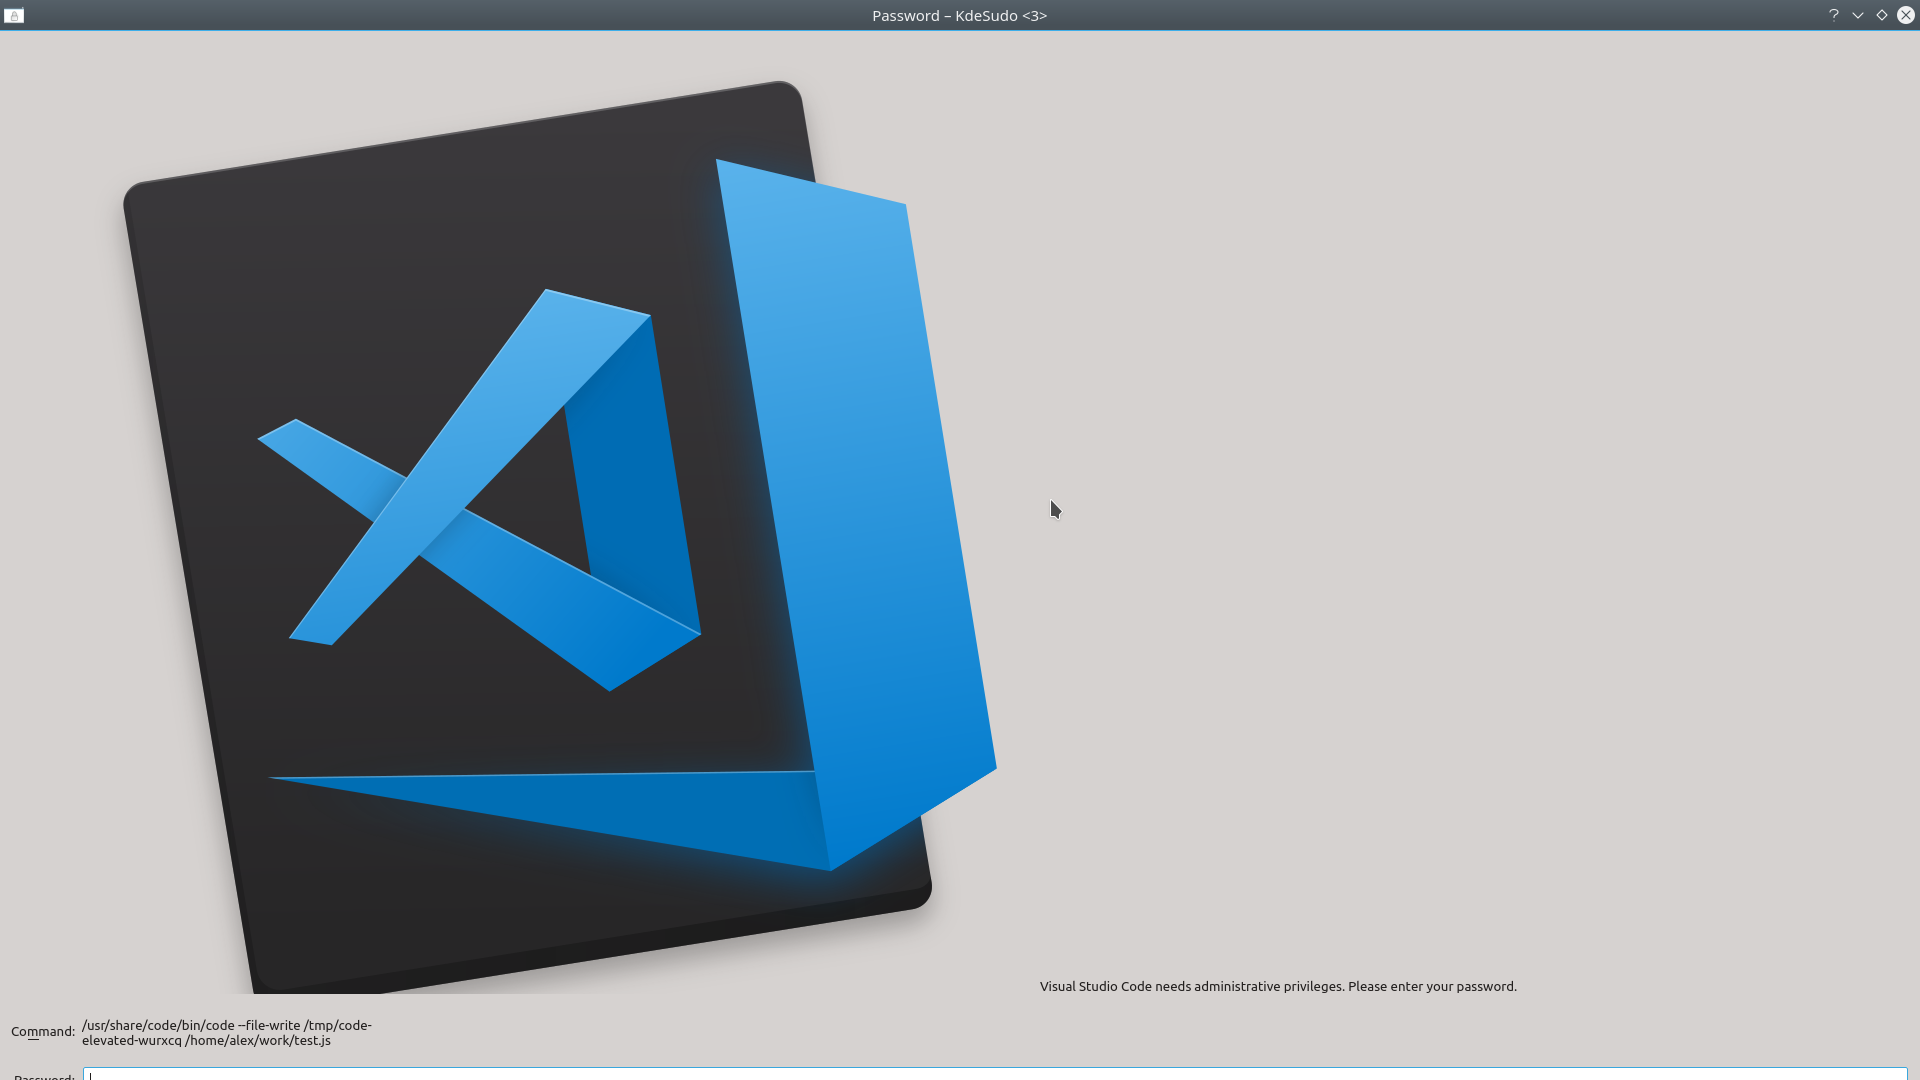Click the /home/alex/work/test.js path text

click(x=258, y=1040)
